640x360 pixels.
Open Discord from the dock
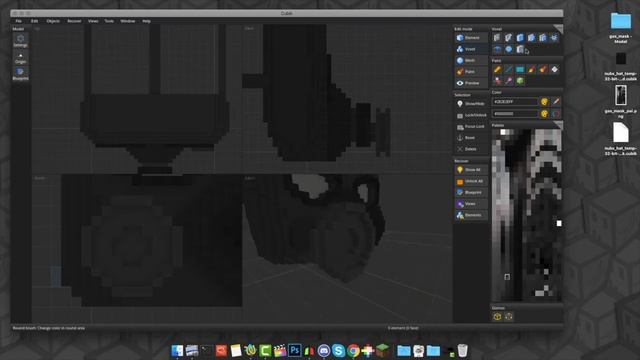(324, 351)
